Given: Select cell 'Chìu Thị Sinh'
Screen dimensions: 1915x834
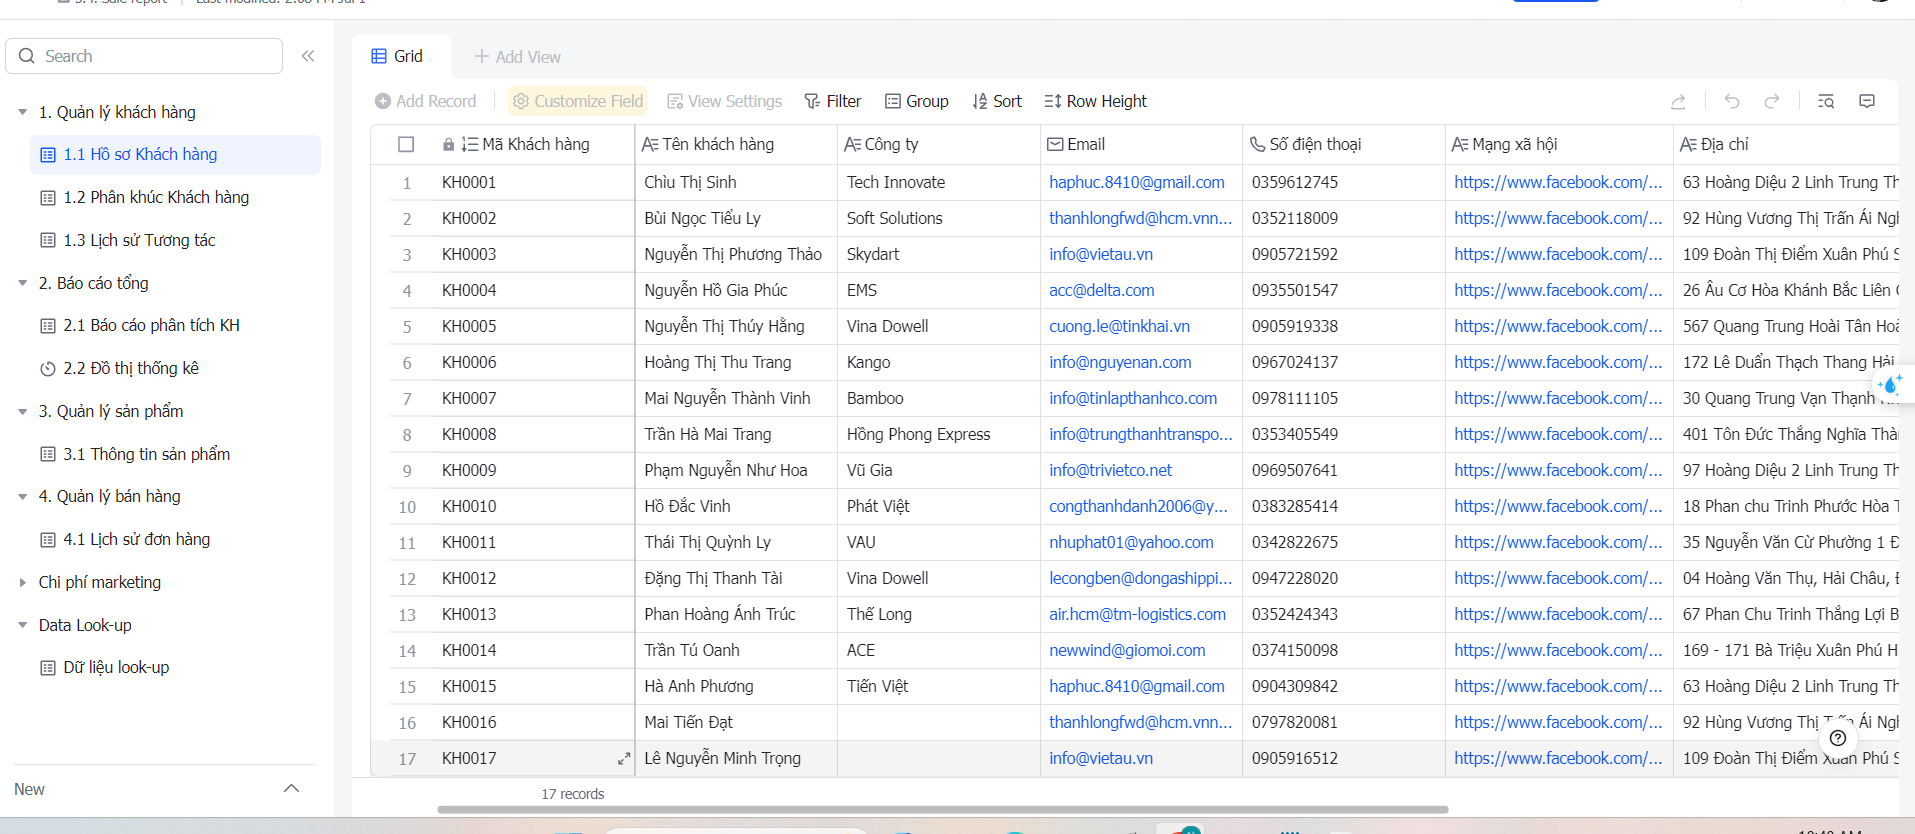Looking at the screenshot, I should [736, 182].
